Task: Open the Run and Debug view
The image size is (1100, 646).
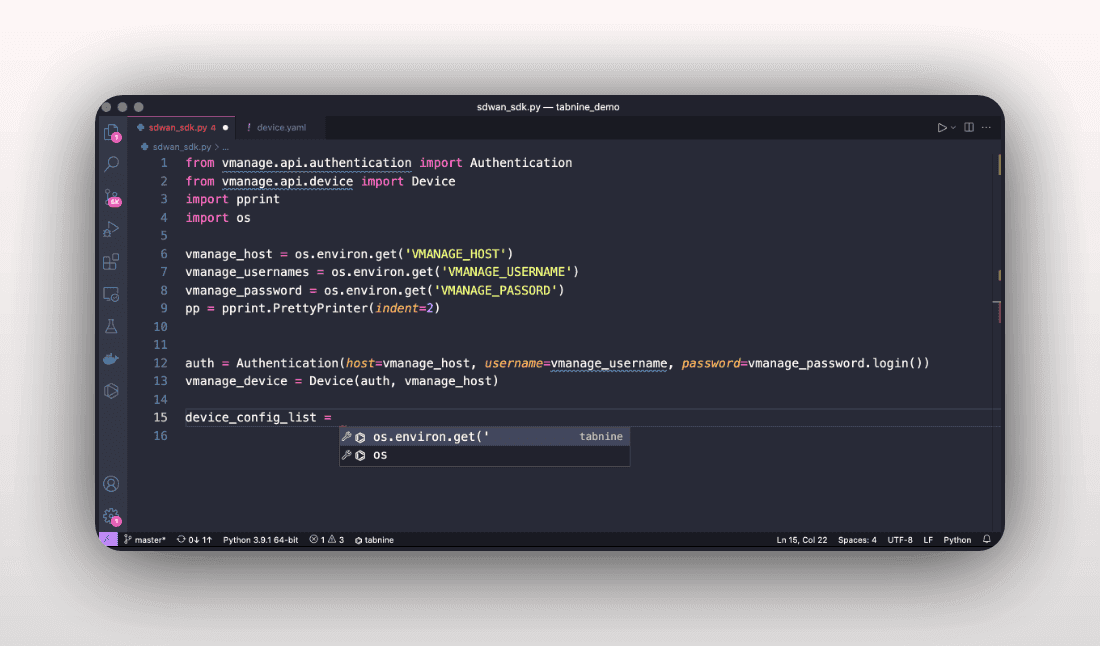Action: tap(111, 229)
